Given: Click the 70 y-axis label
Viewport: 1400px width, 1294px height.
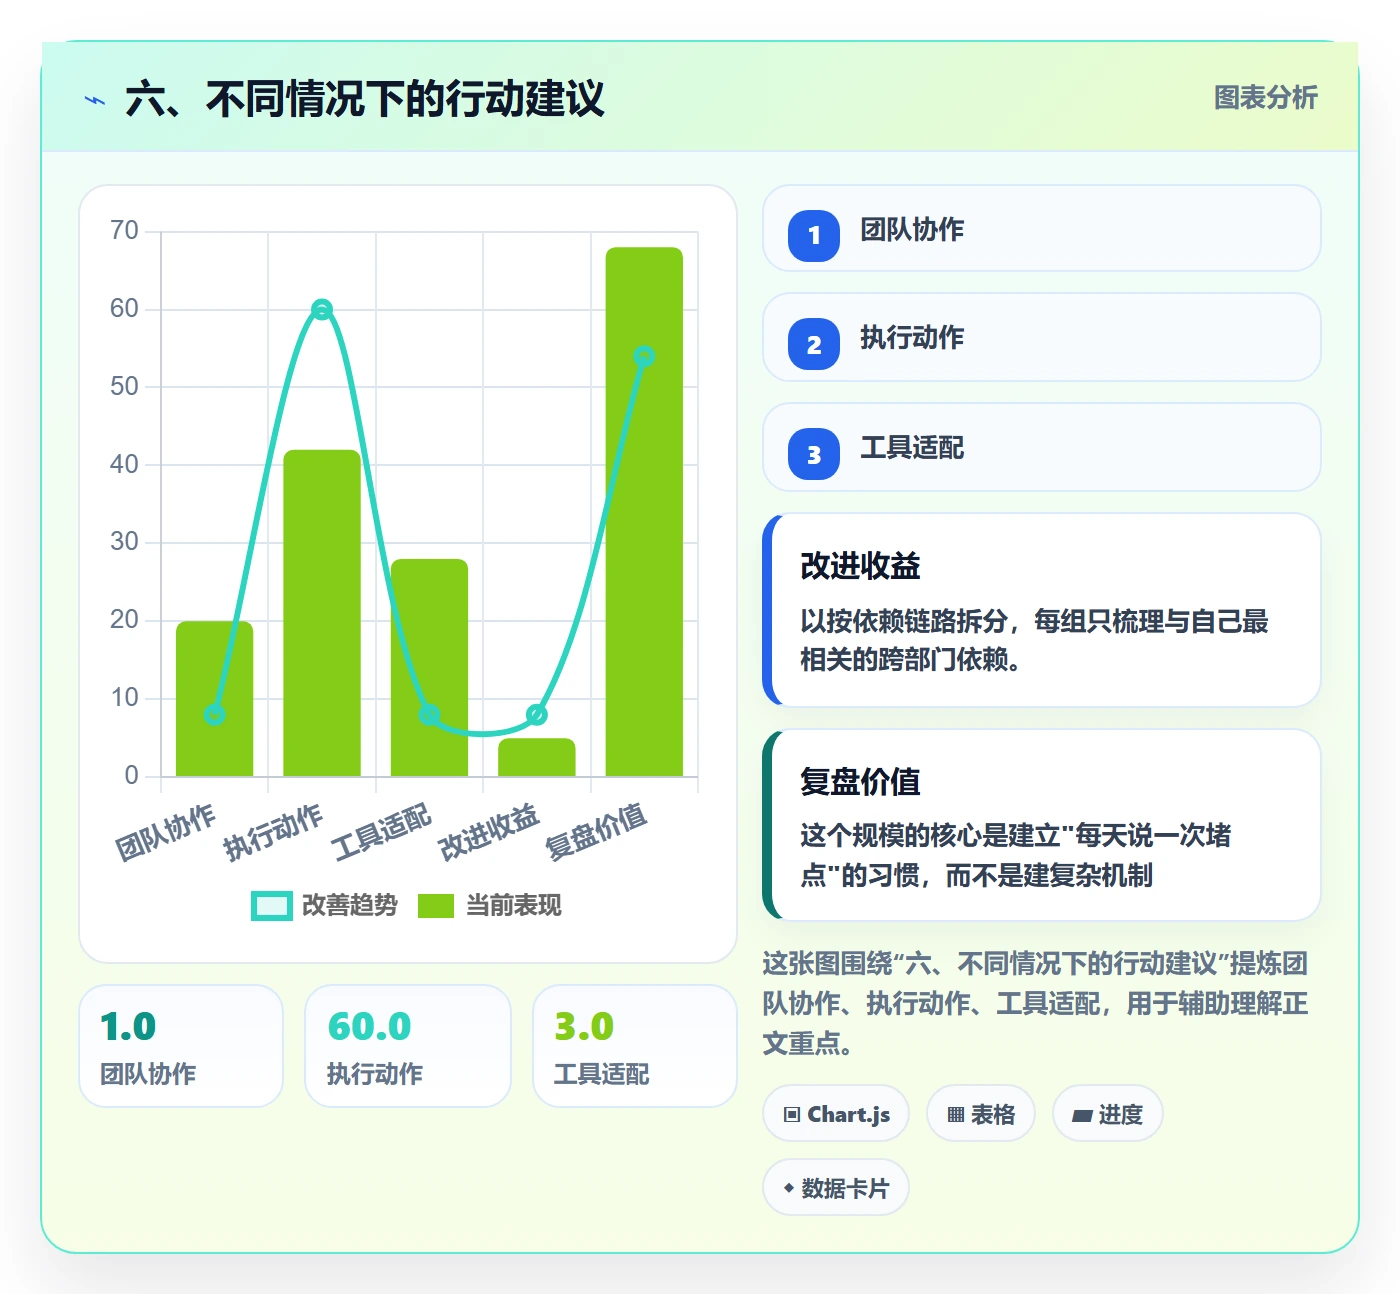Looking at the screenshot, I should (125, 231).
